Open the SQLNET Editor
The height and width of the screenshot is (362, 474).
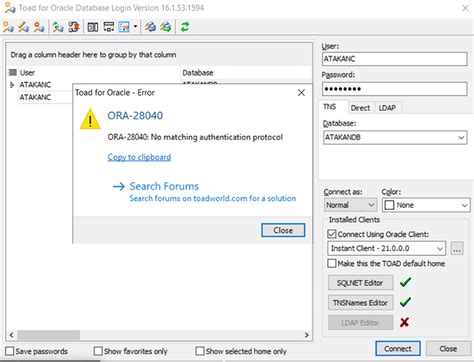pyautogui.click(x=360, y=283)
